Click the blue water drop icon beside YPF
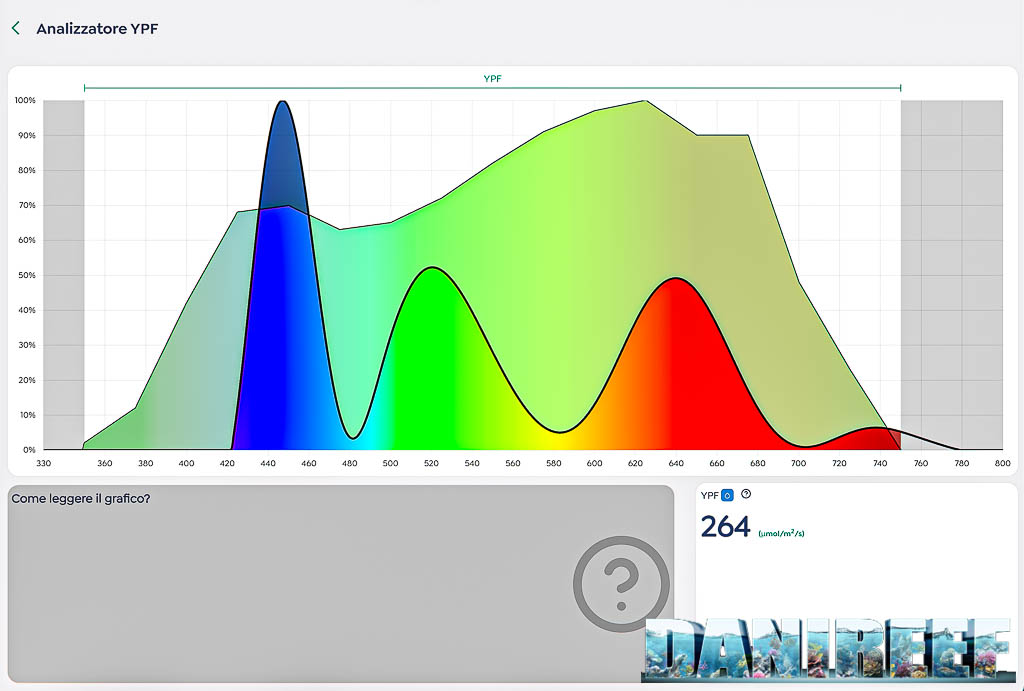This screenshot has width=1024, height=691. [727, 495]
